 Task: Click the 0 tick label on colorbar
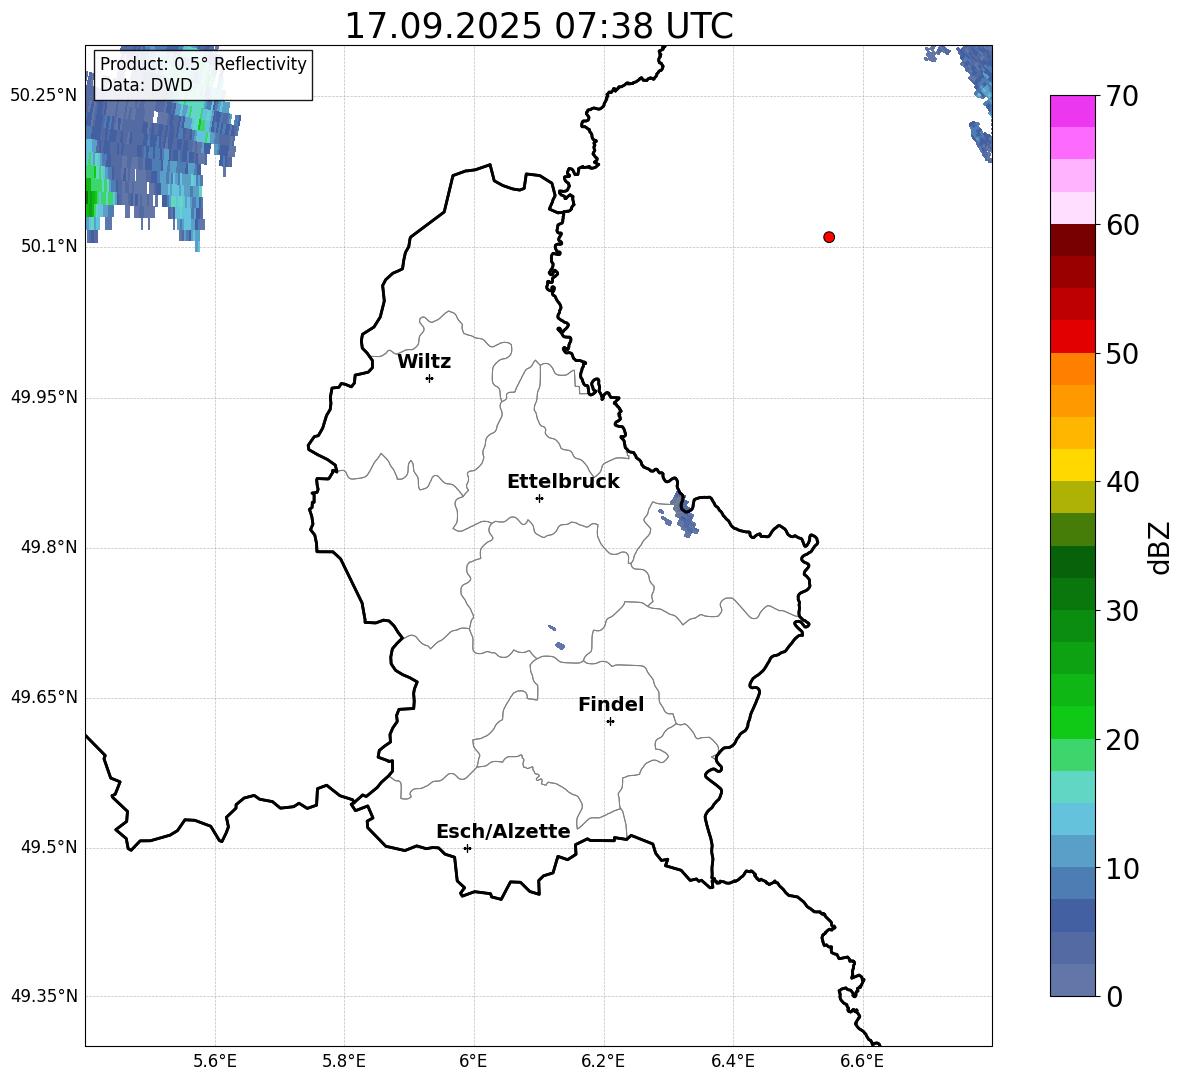point(1114,997)
